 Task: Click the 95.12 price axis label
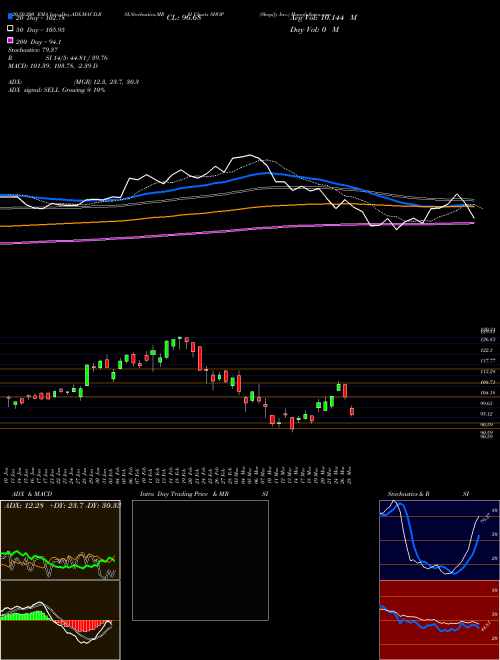coord(487,414)
